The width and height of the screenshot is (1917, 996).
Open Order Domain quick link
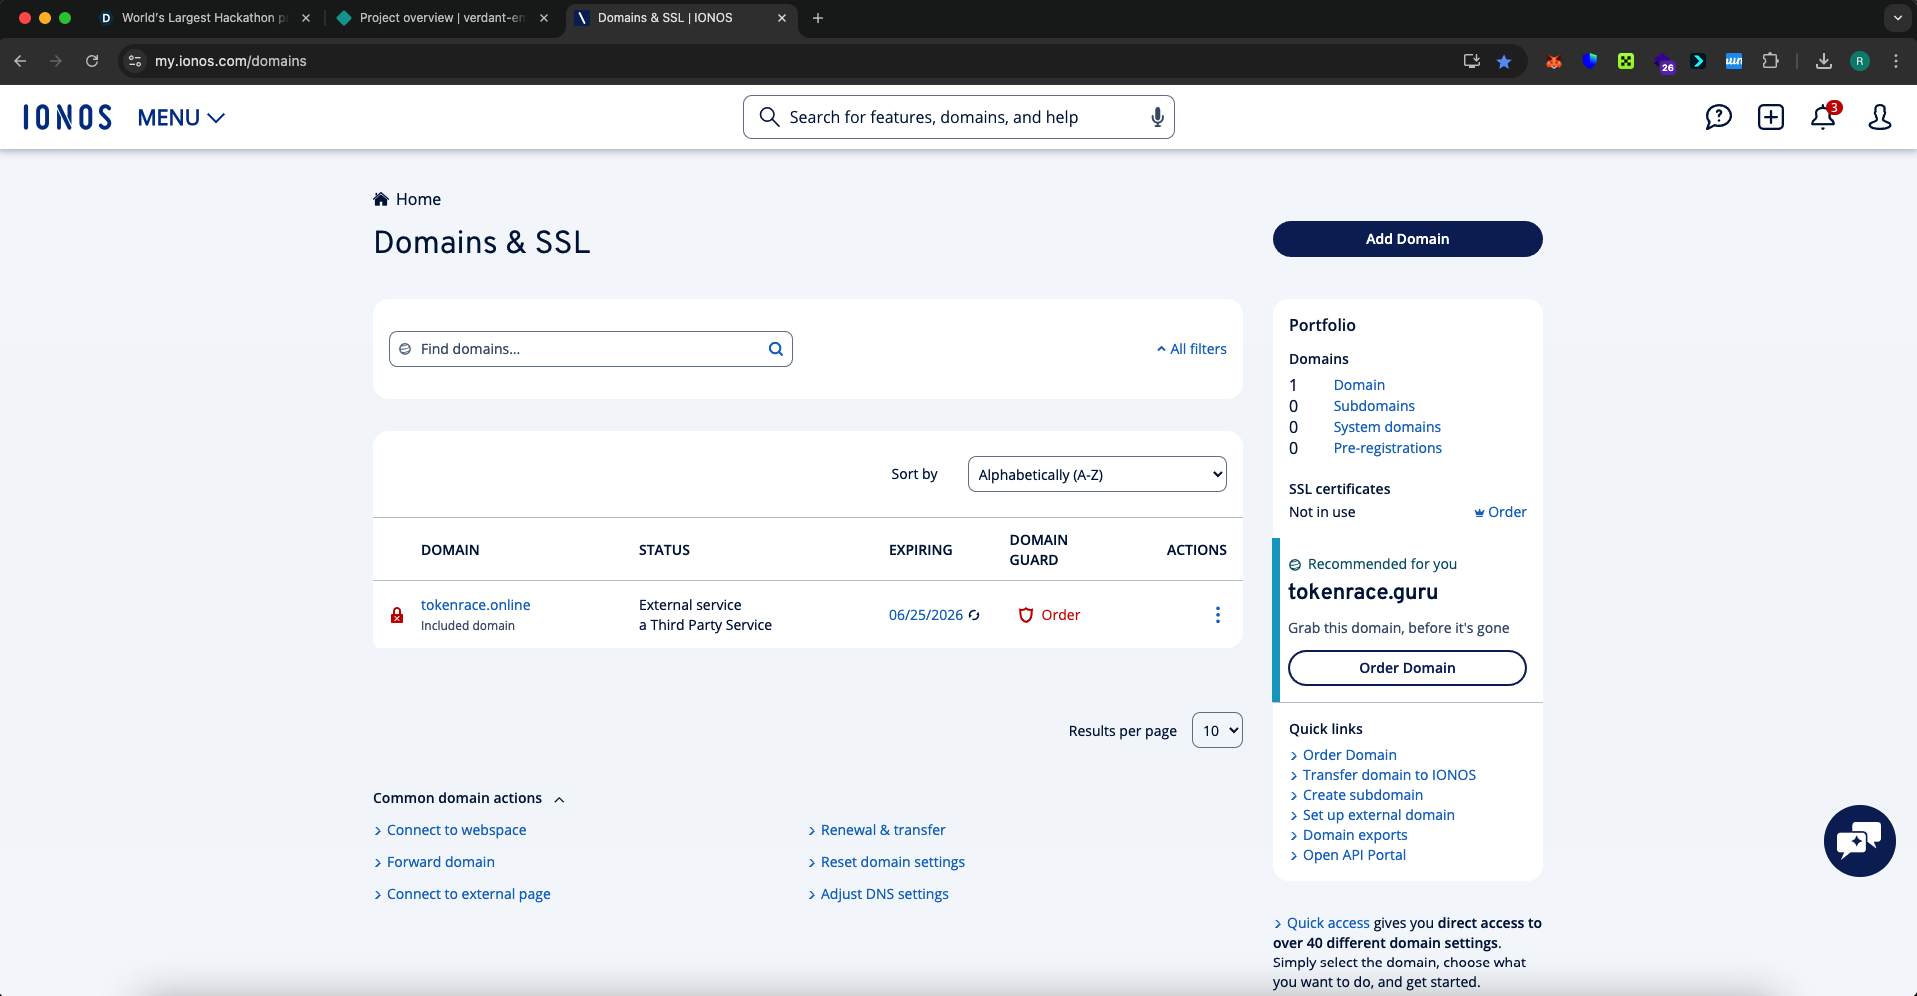click(x=1350, y=755)
